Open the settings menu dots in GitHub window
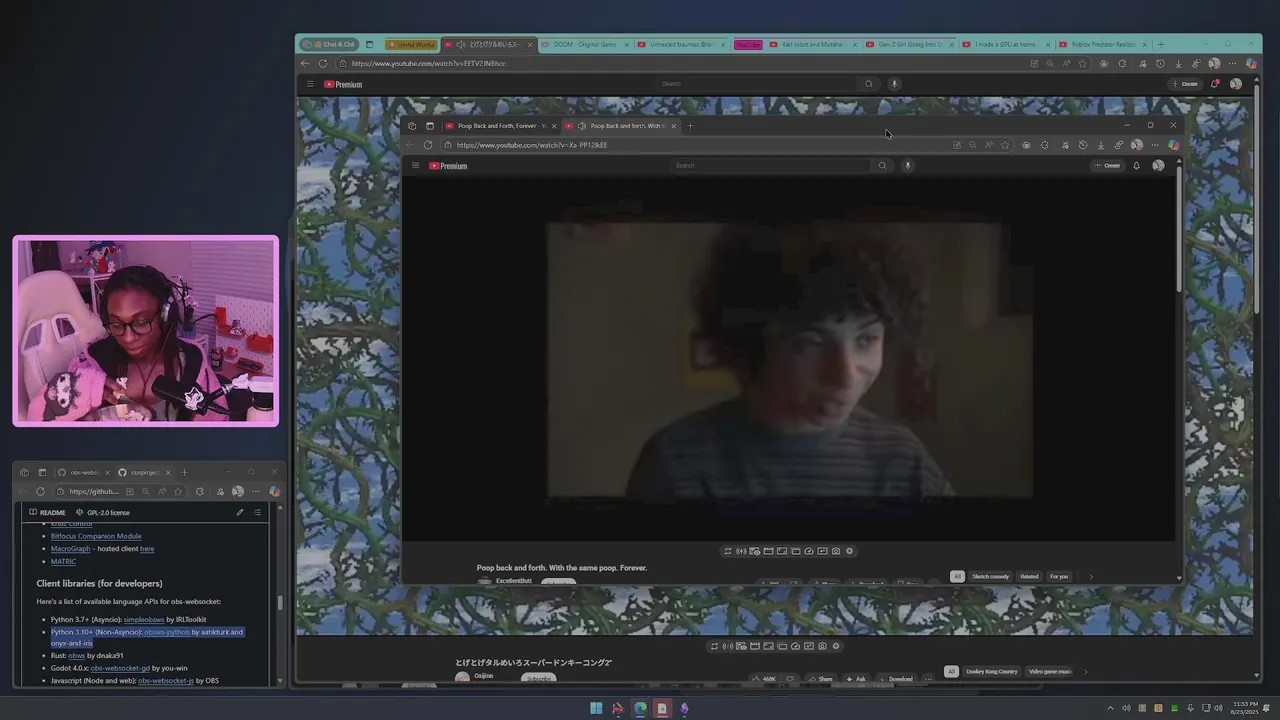1280x720 pixels. tap(256, 491)
